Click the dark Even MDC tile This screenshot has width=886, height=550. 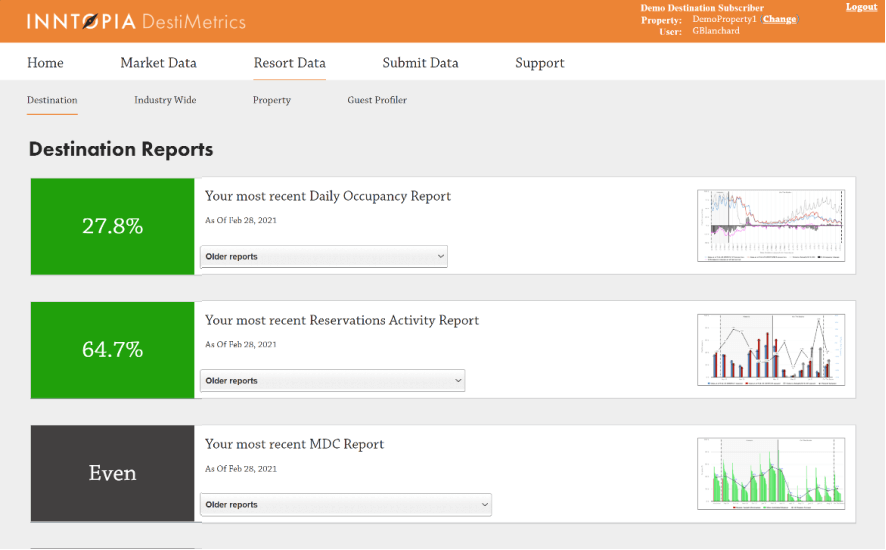tap(112, 473)
